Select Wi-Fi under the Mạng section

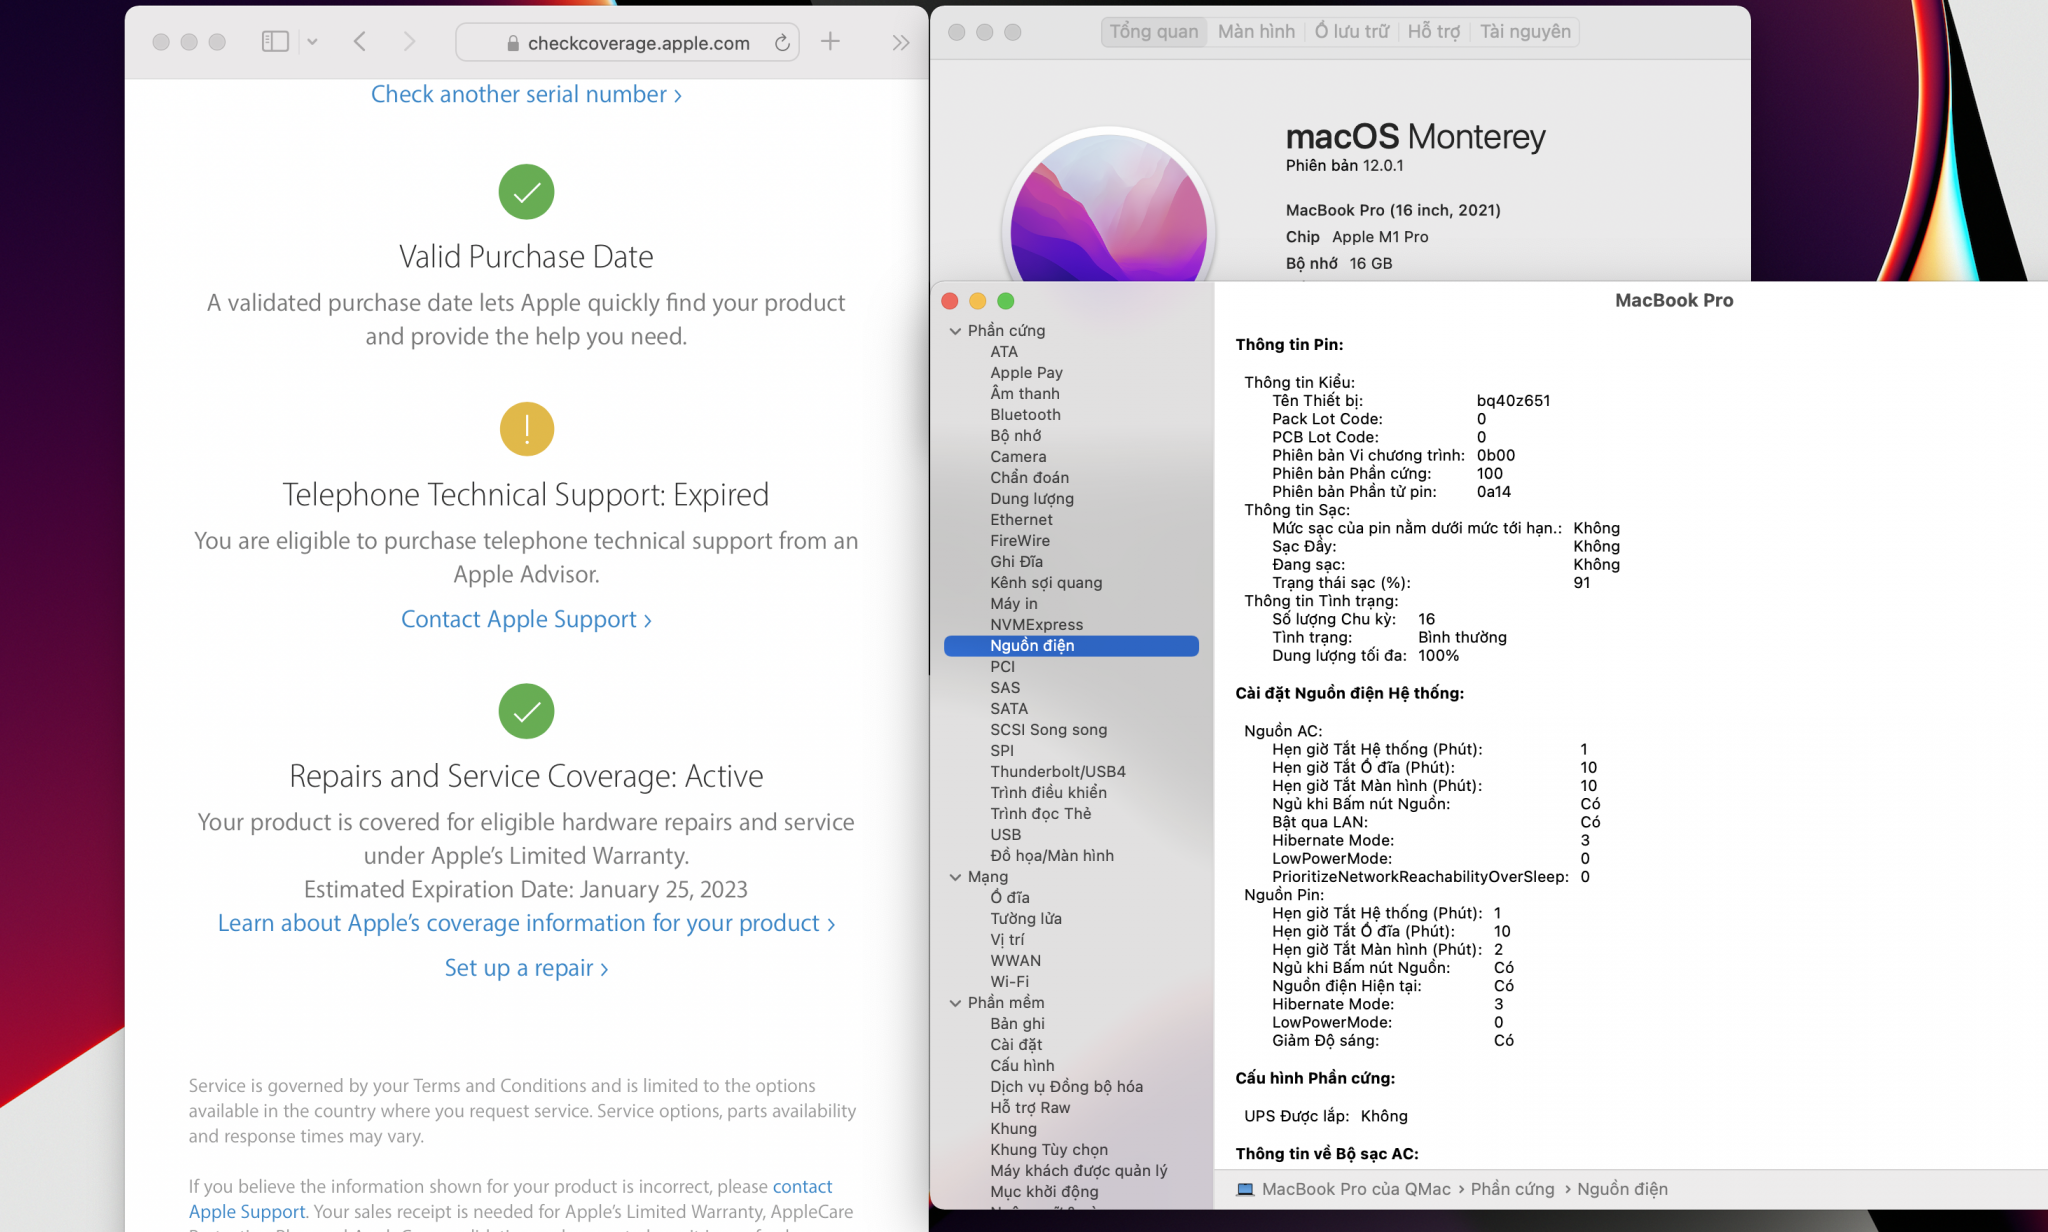pos(1009,982)
